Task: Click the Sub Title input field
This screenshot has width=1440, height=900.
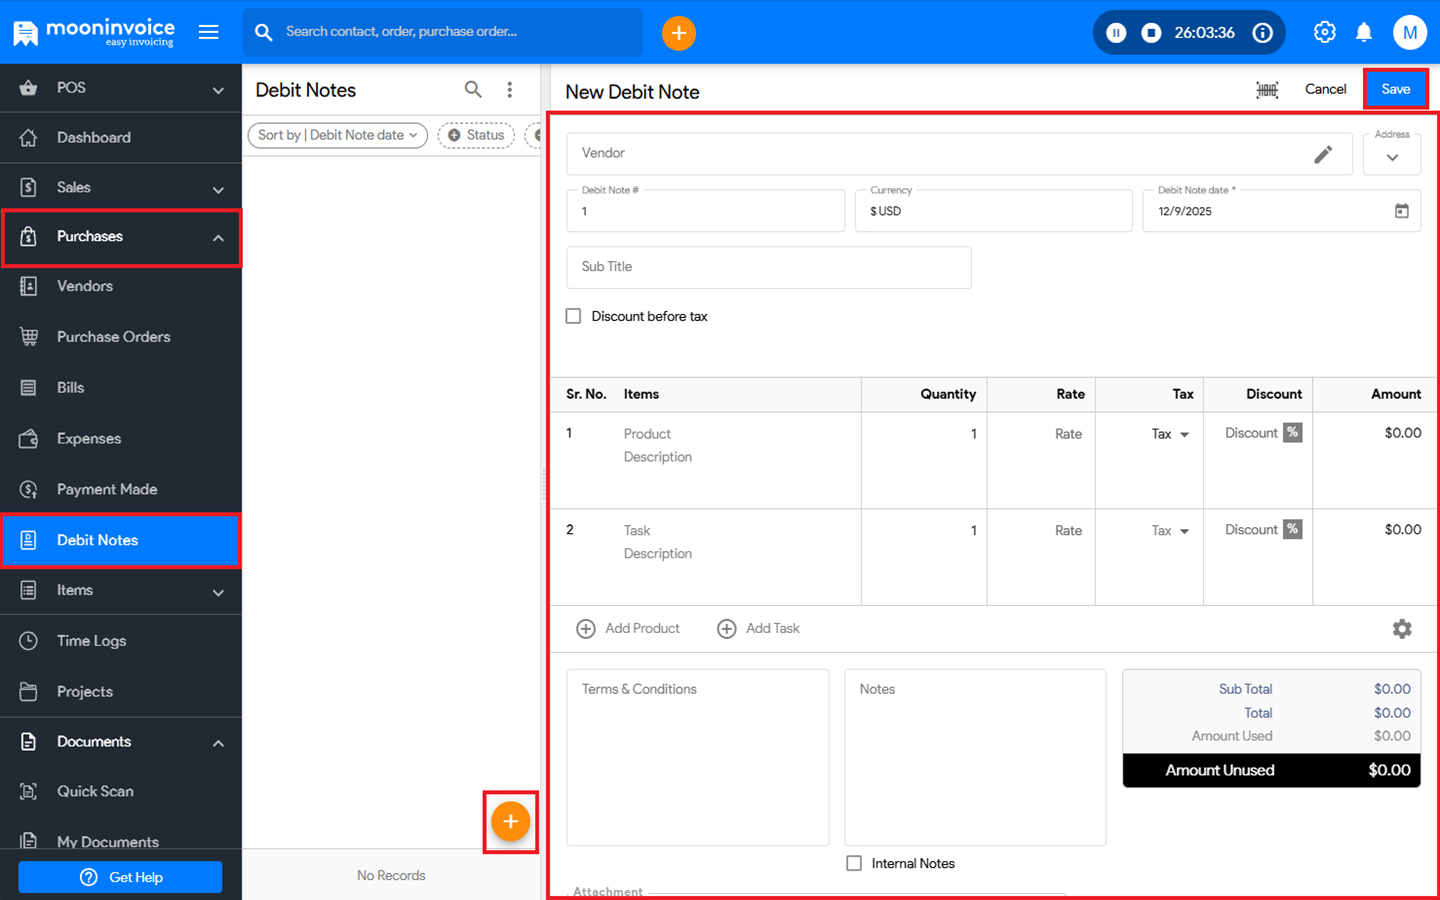Action: point(768,267)
